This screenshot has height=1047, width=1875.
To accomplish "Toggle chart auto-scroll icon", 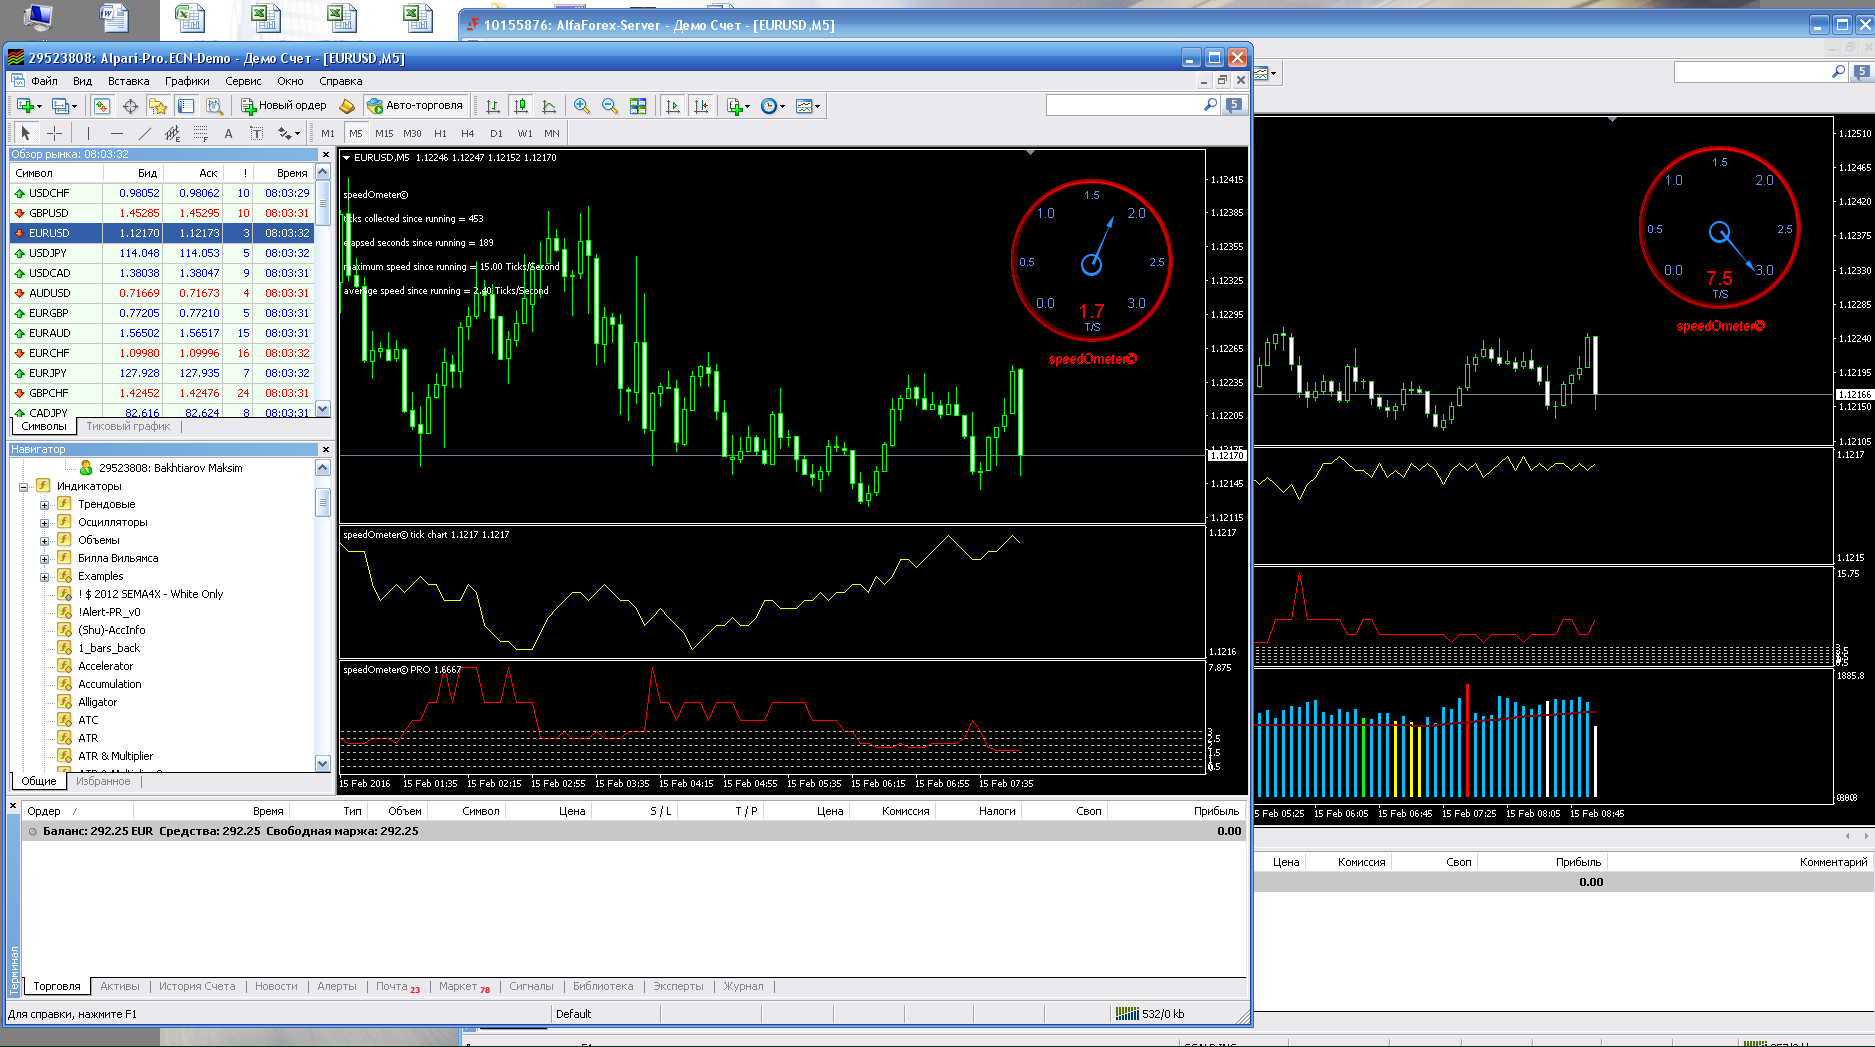I will (673, 106).
